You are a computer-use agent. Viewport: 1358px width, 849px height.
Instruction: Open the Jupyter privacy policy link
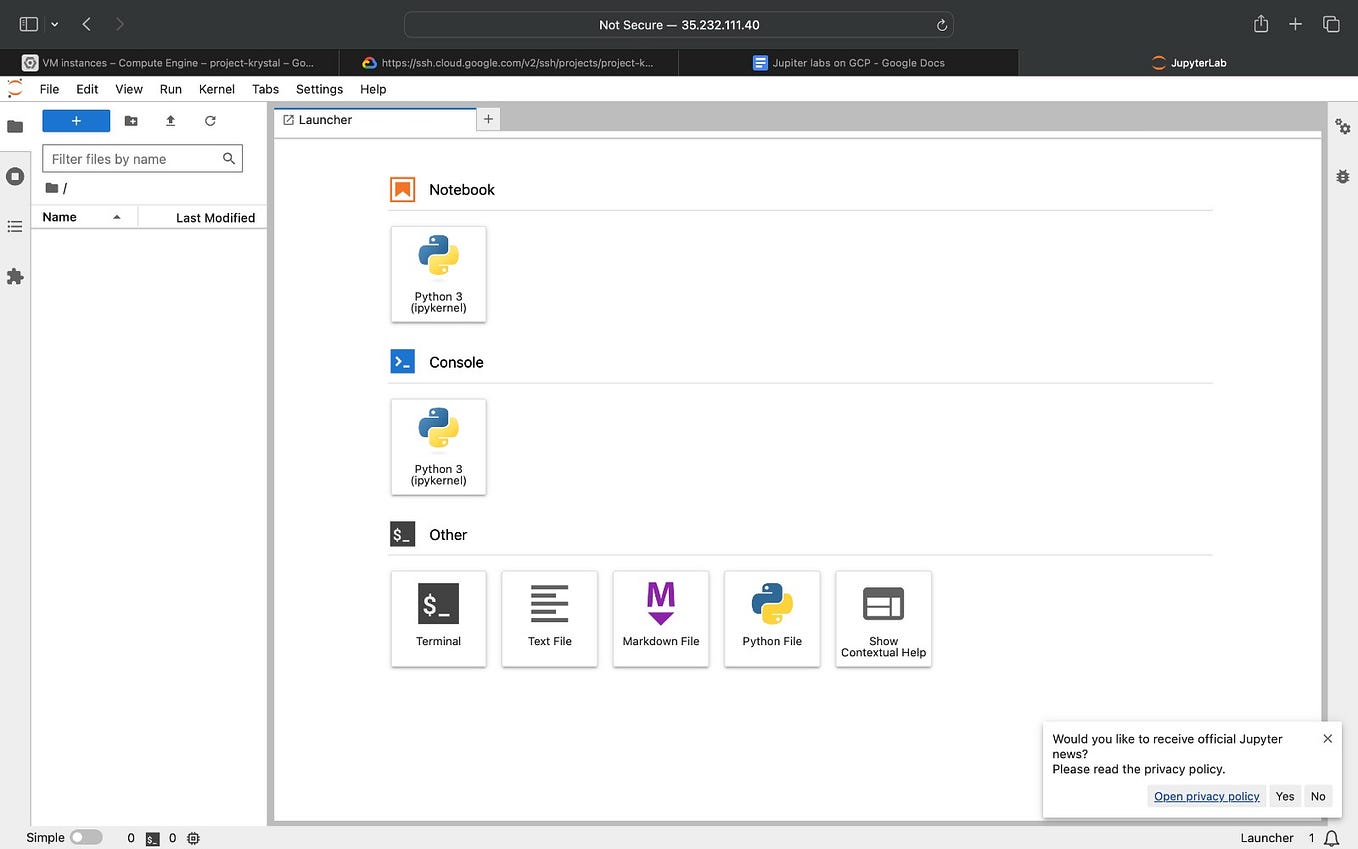pos(1206,796)
